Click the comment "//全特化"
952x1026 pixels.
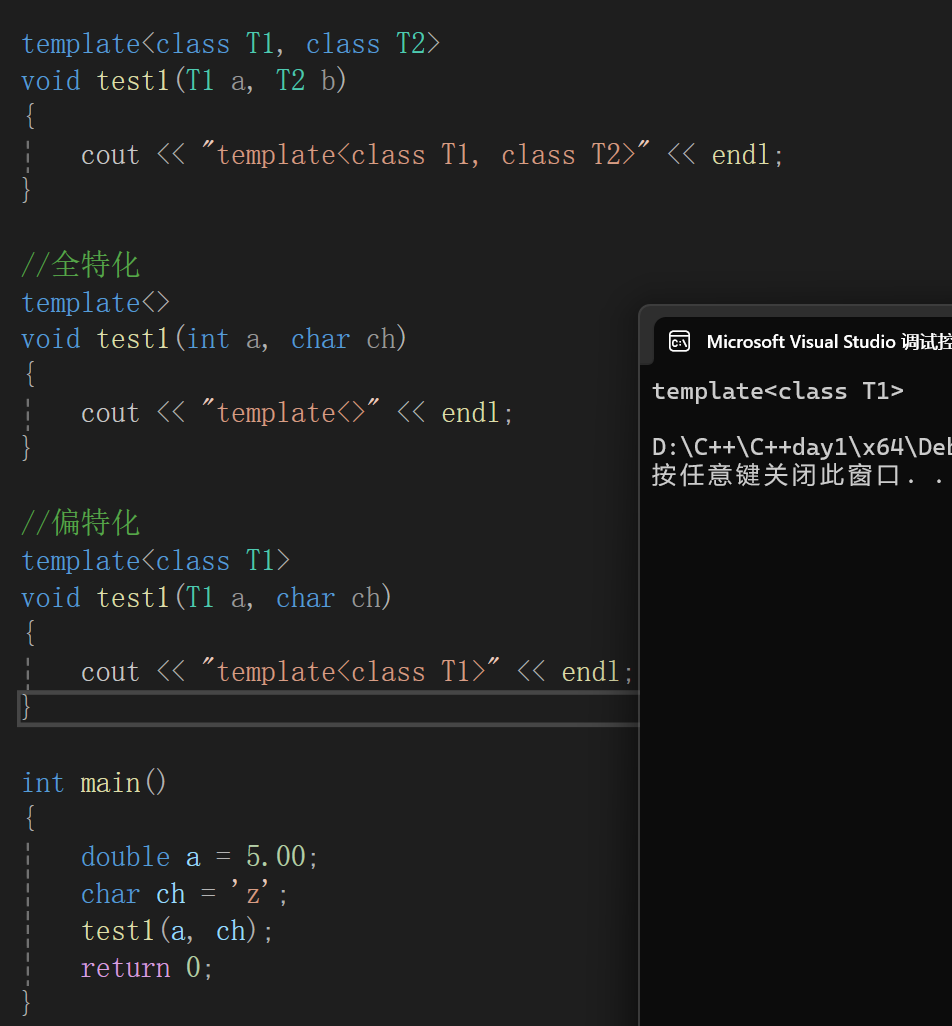pyautogui.click(x=80, y=265)
